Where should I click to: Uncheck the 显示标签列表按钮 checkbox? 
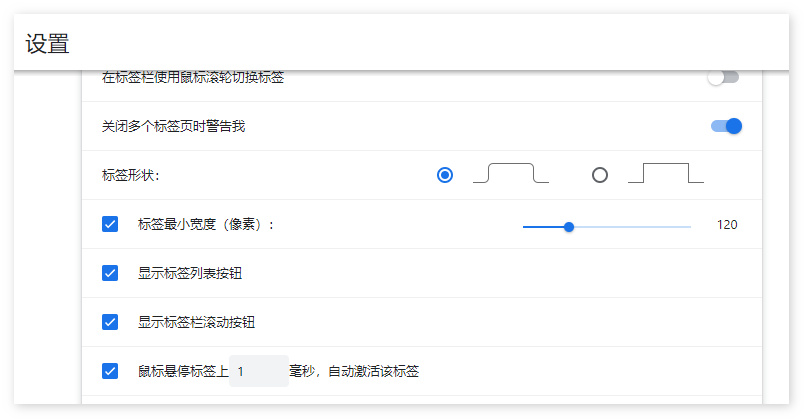[110, 273]
